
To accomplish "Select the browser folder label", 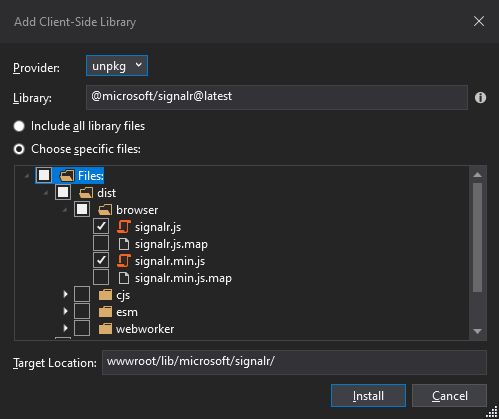I will point(137,210).
